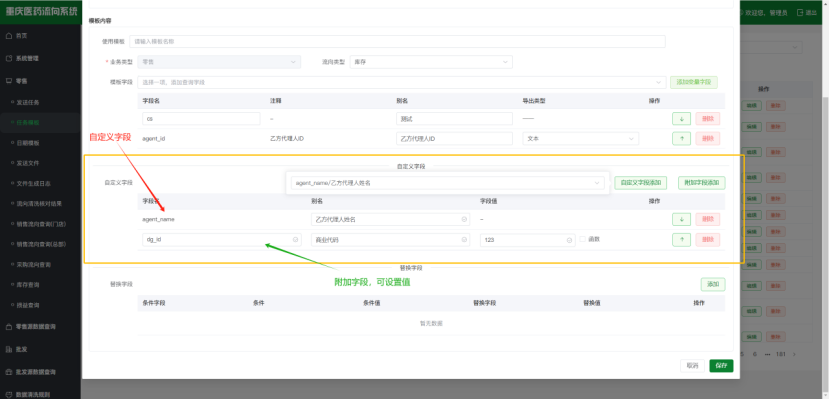The width and height of the screenshot is (830, 399).
Task: Expand the agent_name/乙方代理人姓名 dropdown
Action: 447,183
